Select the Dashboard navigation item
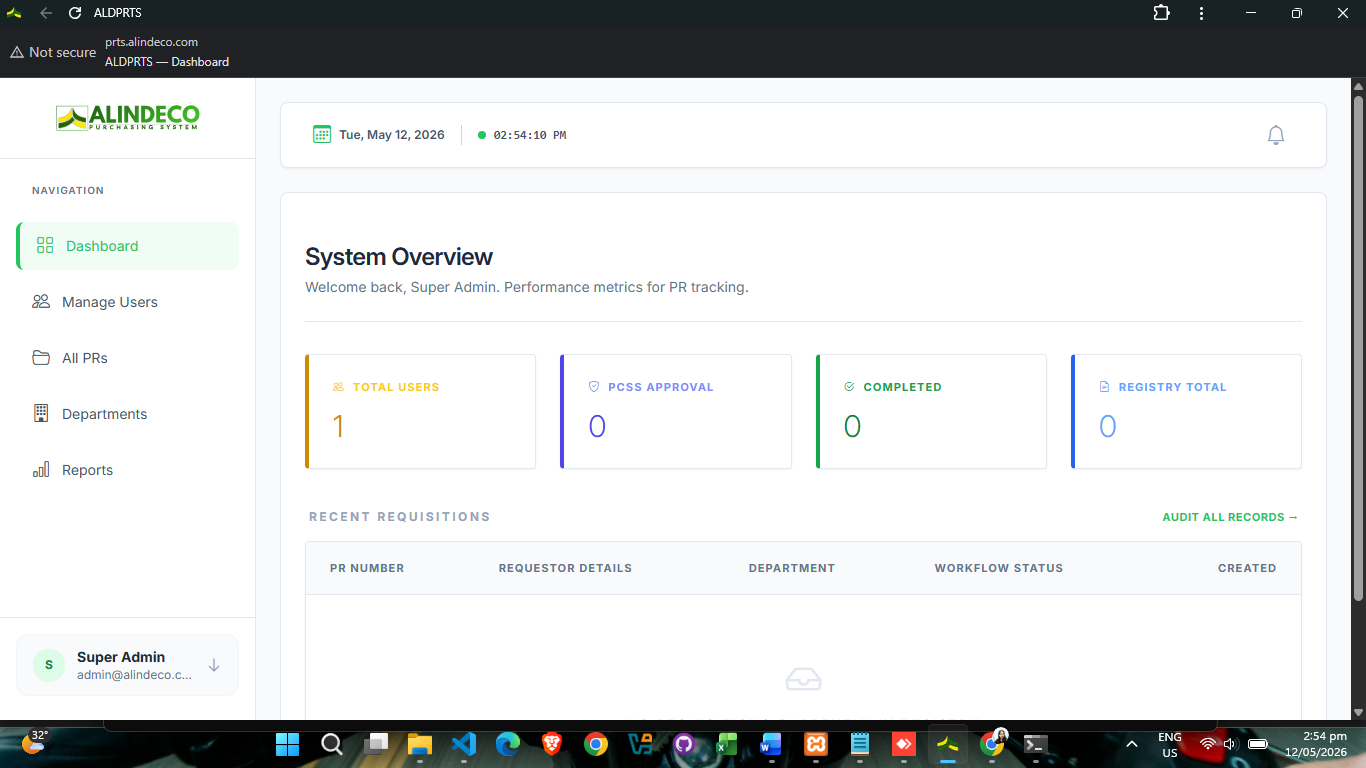This screenshot has height=768, width=1366. (128, 246)
